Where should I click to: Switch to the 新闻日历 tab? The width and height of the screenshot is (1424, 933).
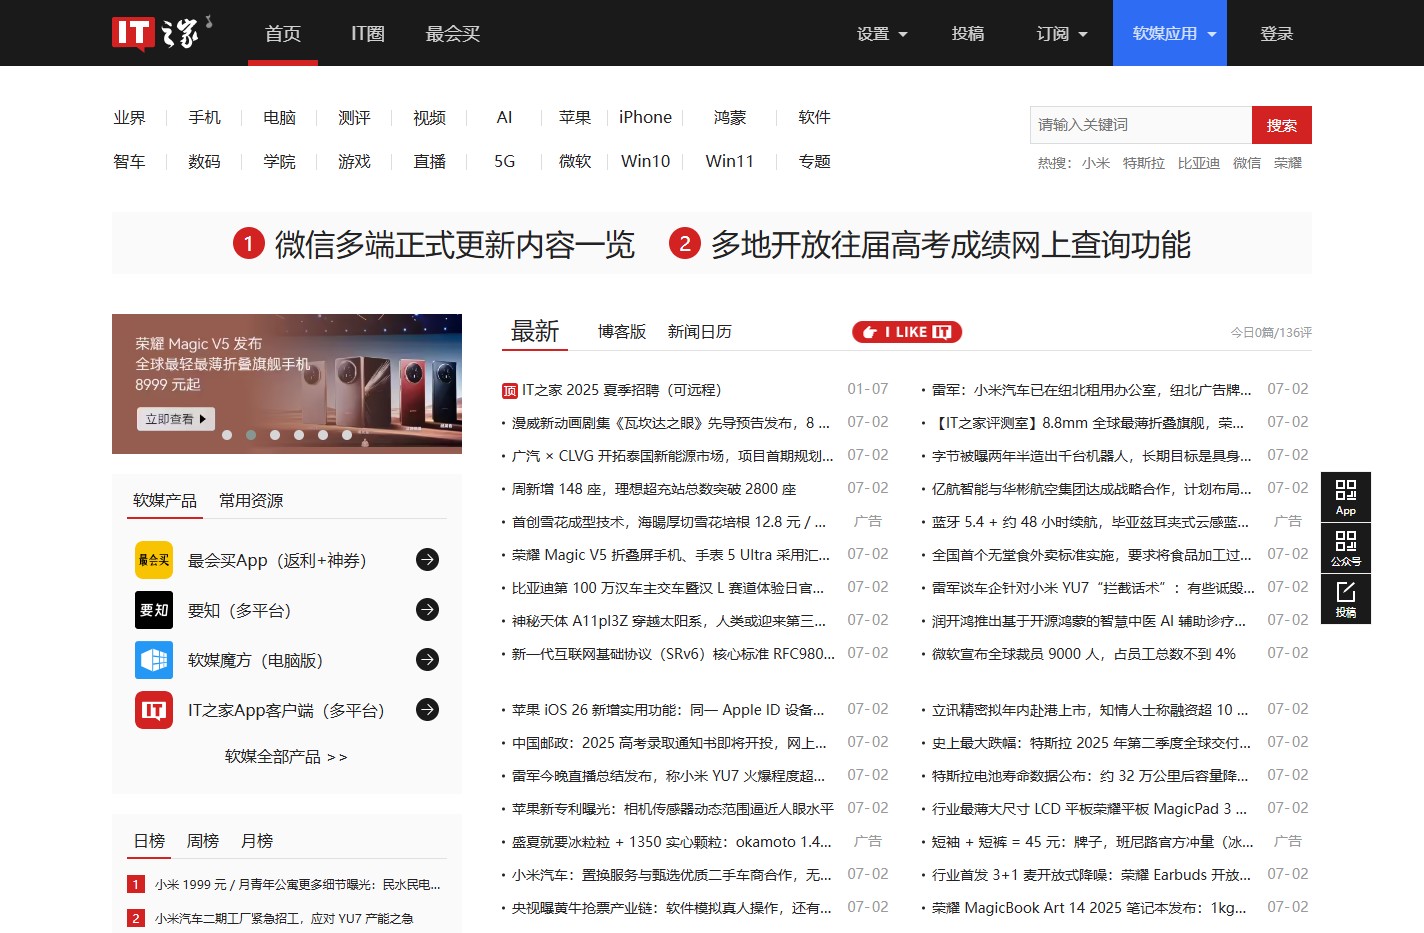coord(700,332)
